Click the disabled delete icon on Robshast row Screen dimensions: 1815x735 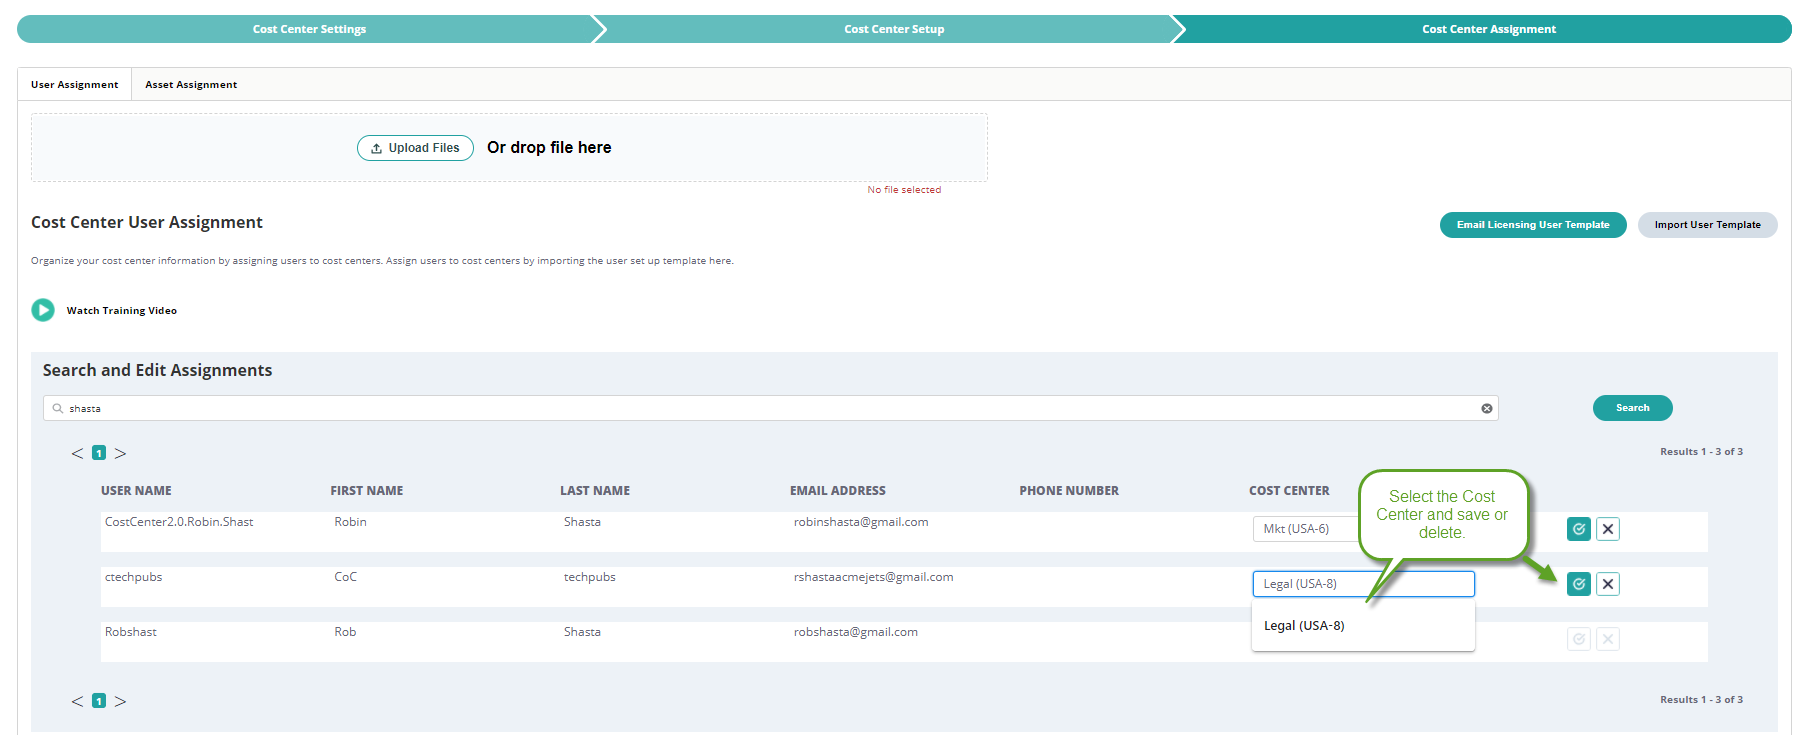(1608, 639)
